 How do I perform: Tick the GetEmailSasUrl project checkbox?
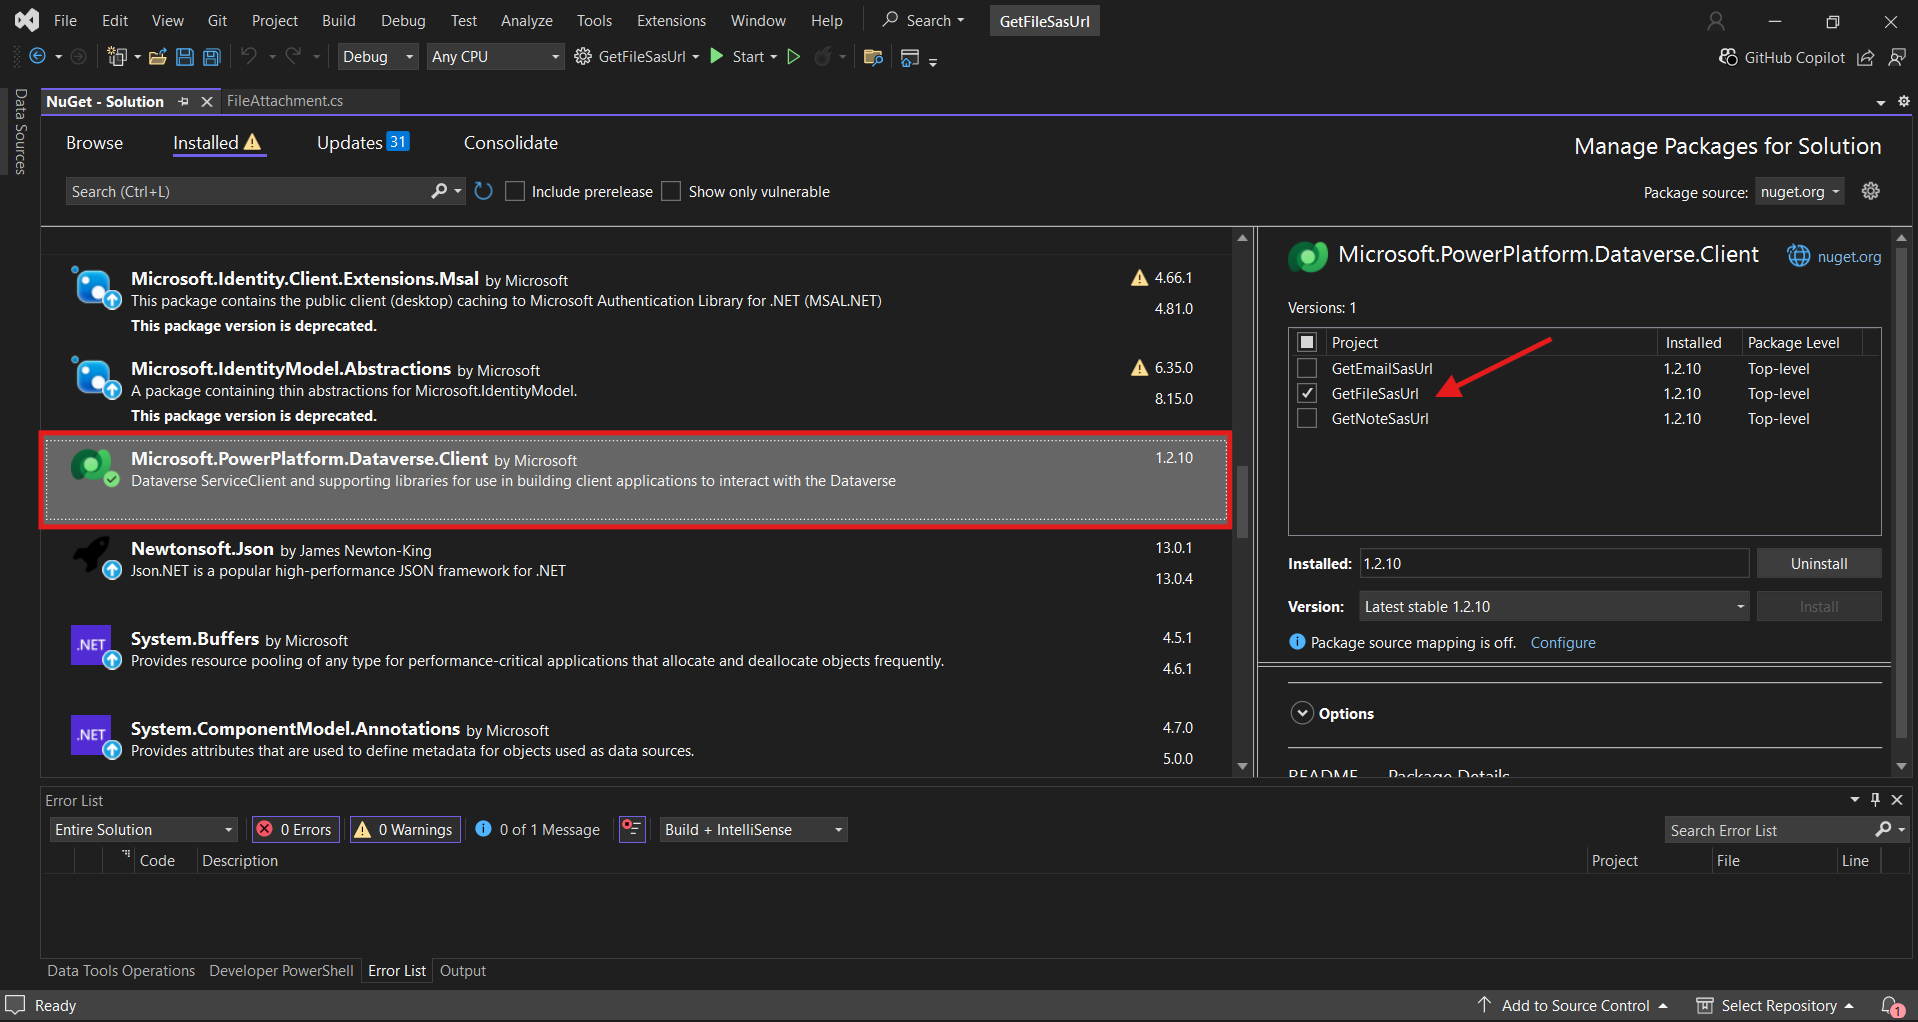point(1307,368)
